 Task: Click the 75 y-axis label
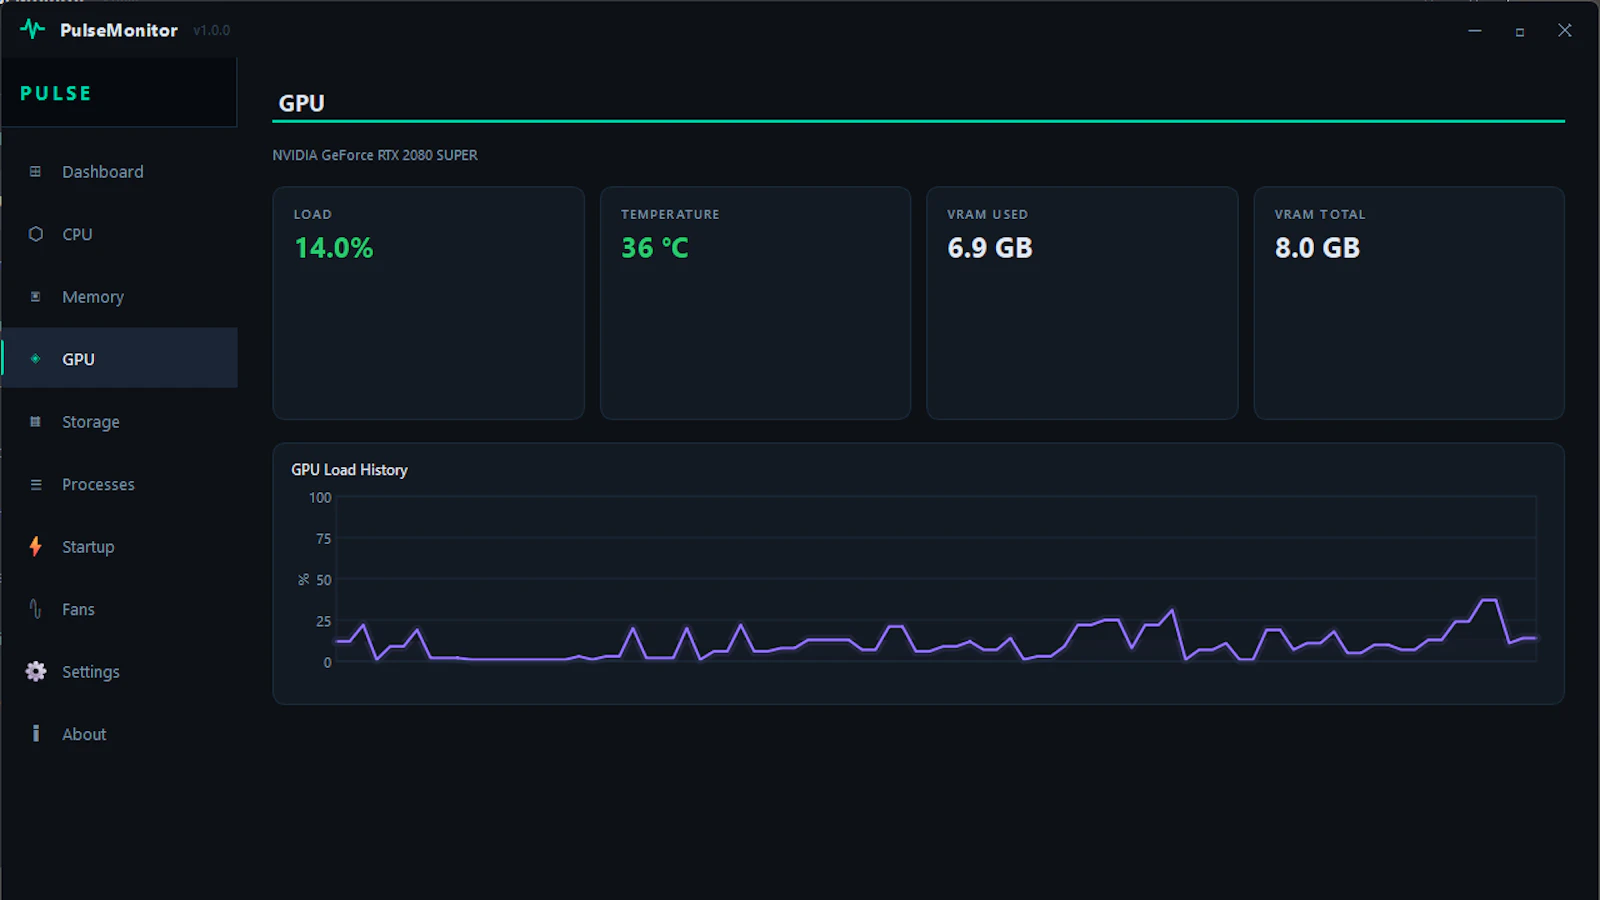pos(323,538)
